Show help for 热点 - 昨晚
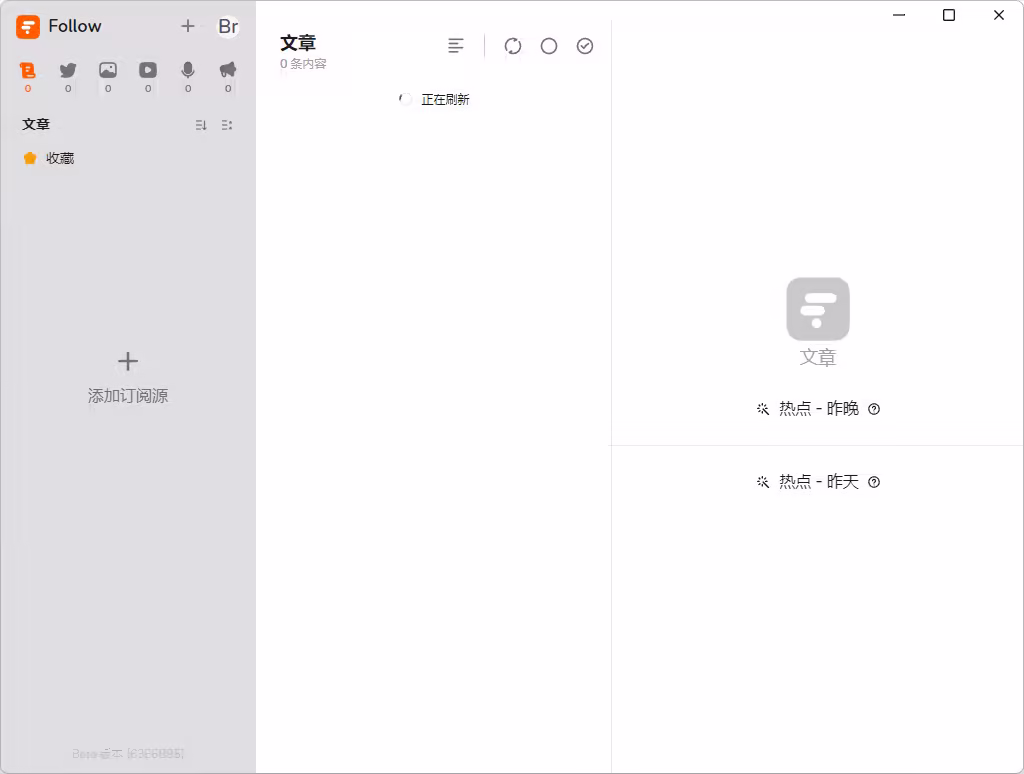Screen dimensions: 1024x774 point(874,409)
